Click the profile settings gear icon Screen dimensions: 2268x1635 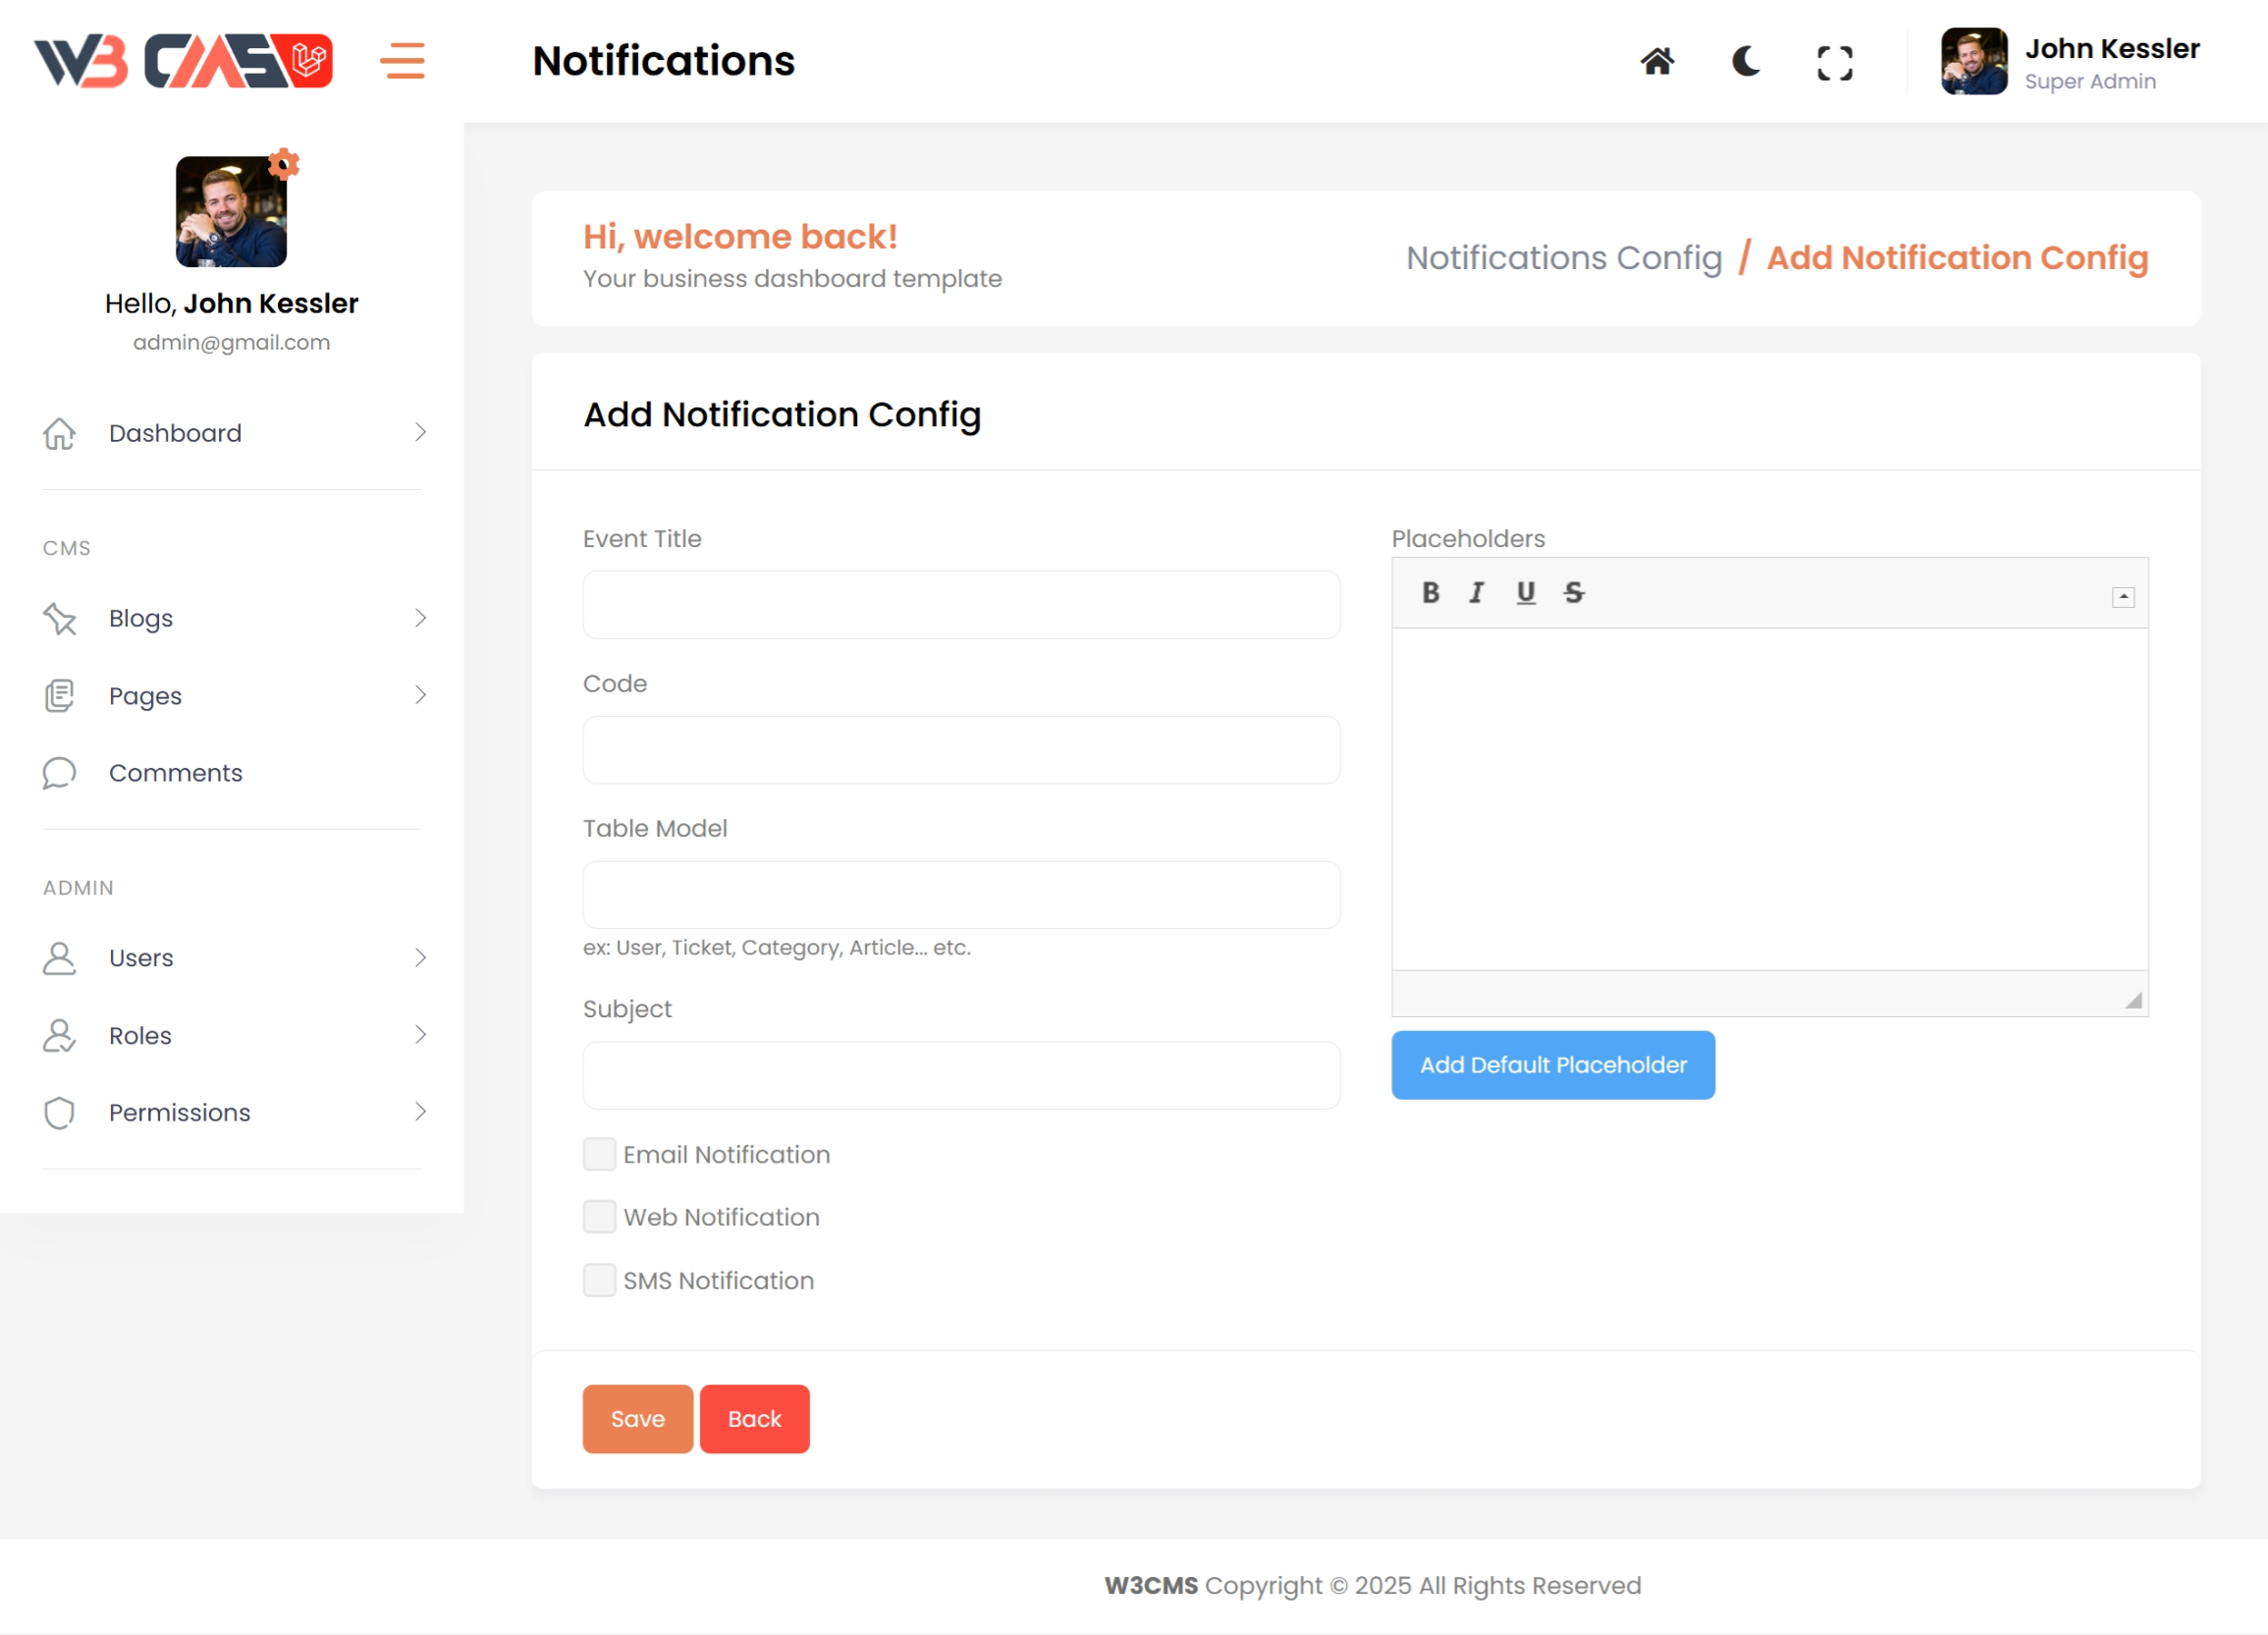284,163
